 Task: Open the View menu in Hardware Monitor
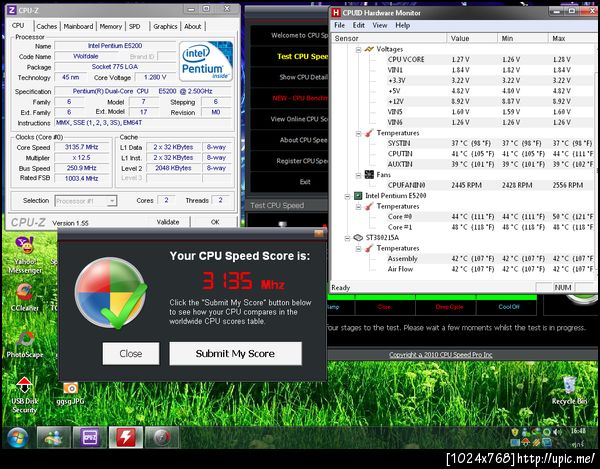coord(380,25)
